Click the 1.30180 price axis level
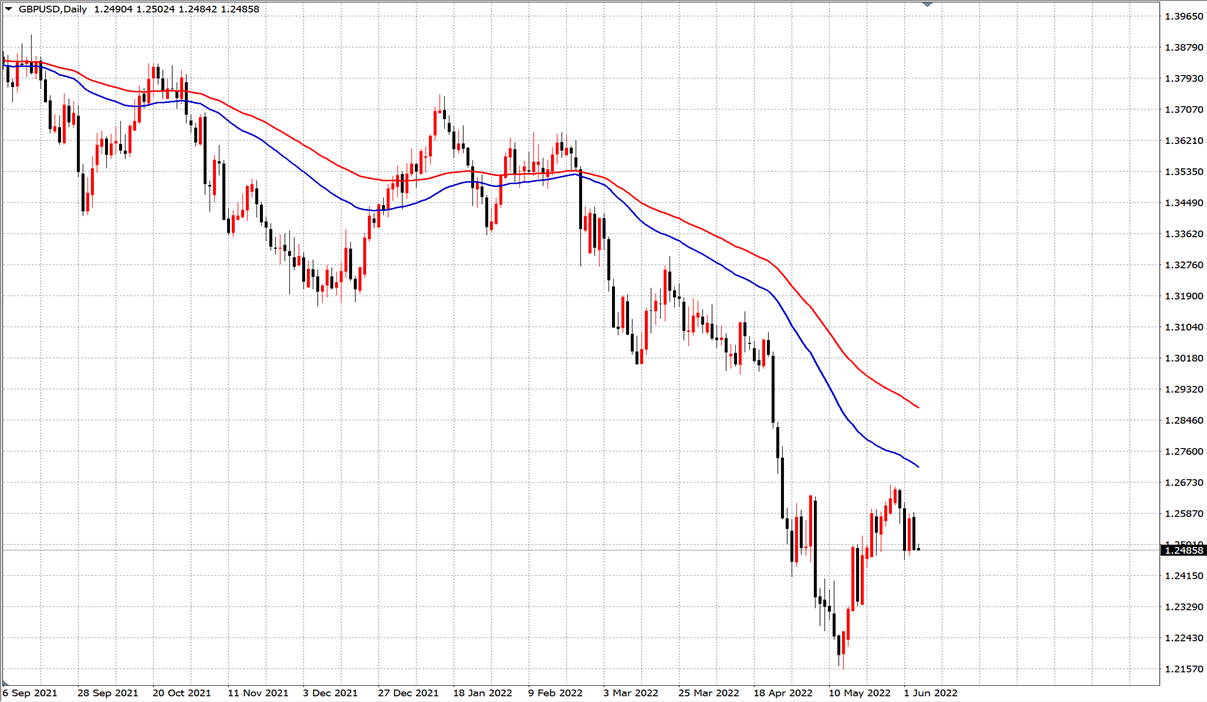This screenshot has width=1207, height=702. click(x=1185, y=358)
